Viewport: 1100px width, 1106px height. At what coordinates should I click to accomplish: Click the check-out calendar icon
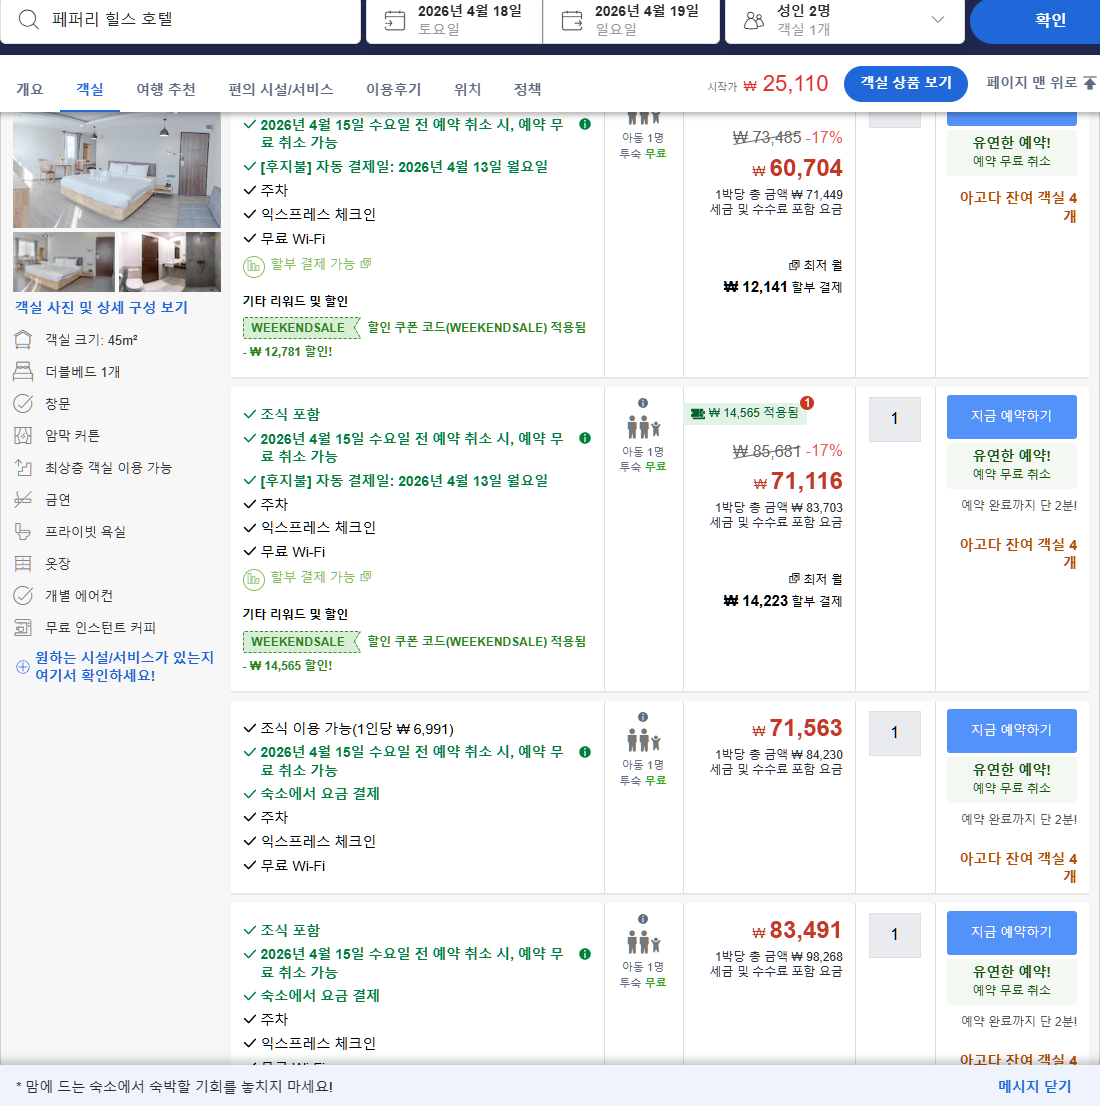572,20
